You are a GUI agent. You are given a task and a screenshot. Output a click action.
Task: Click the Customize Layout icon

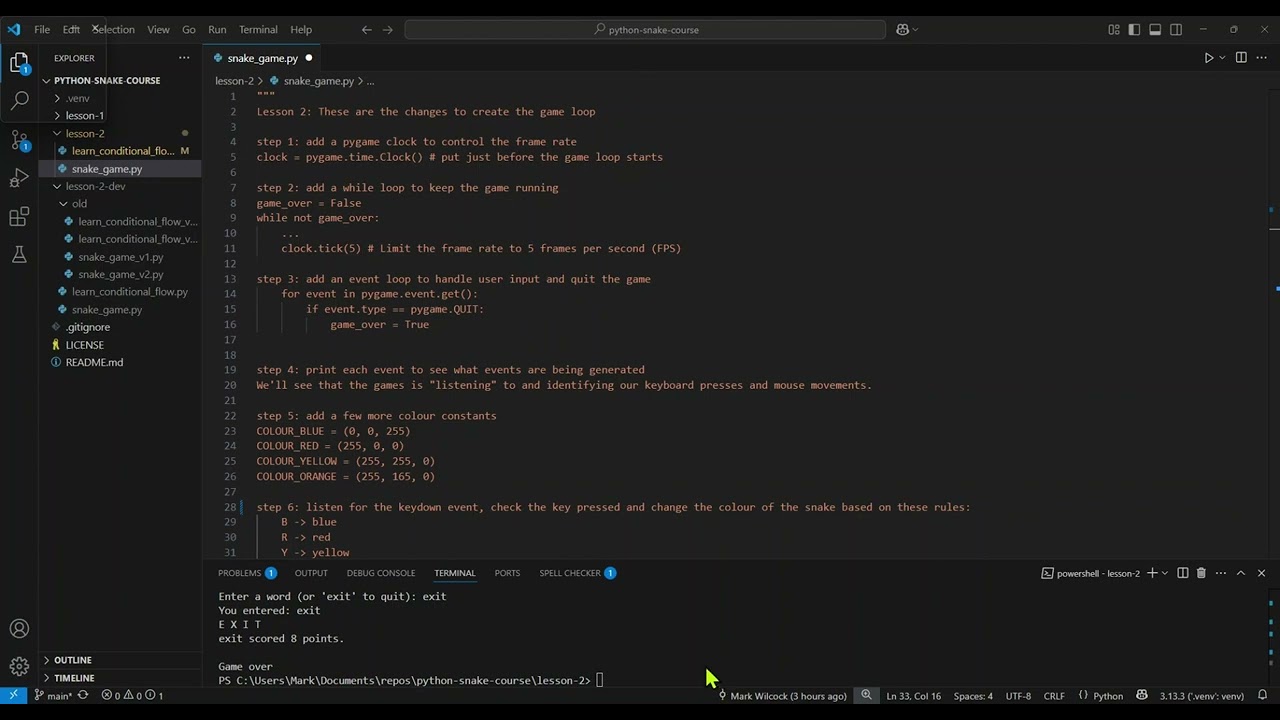click(1113, 30)
